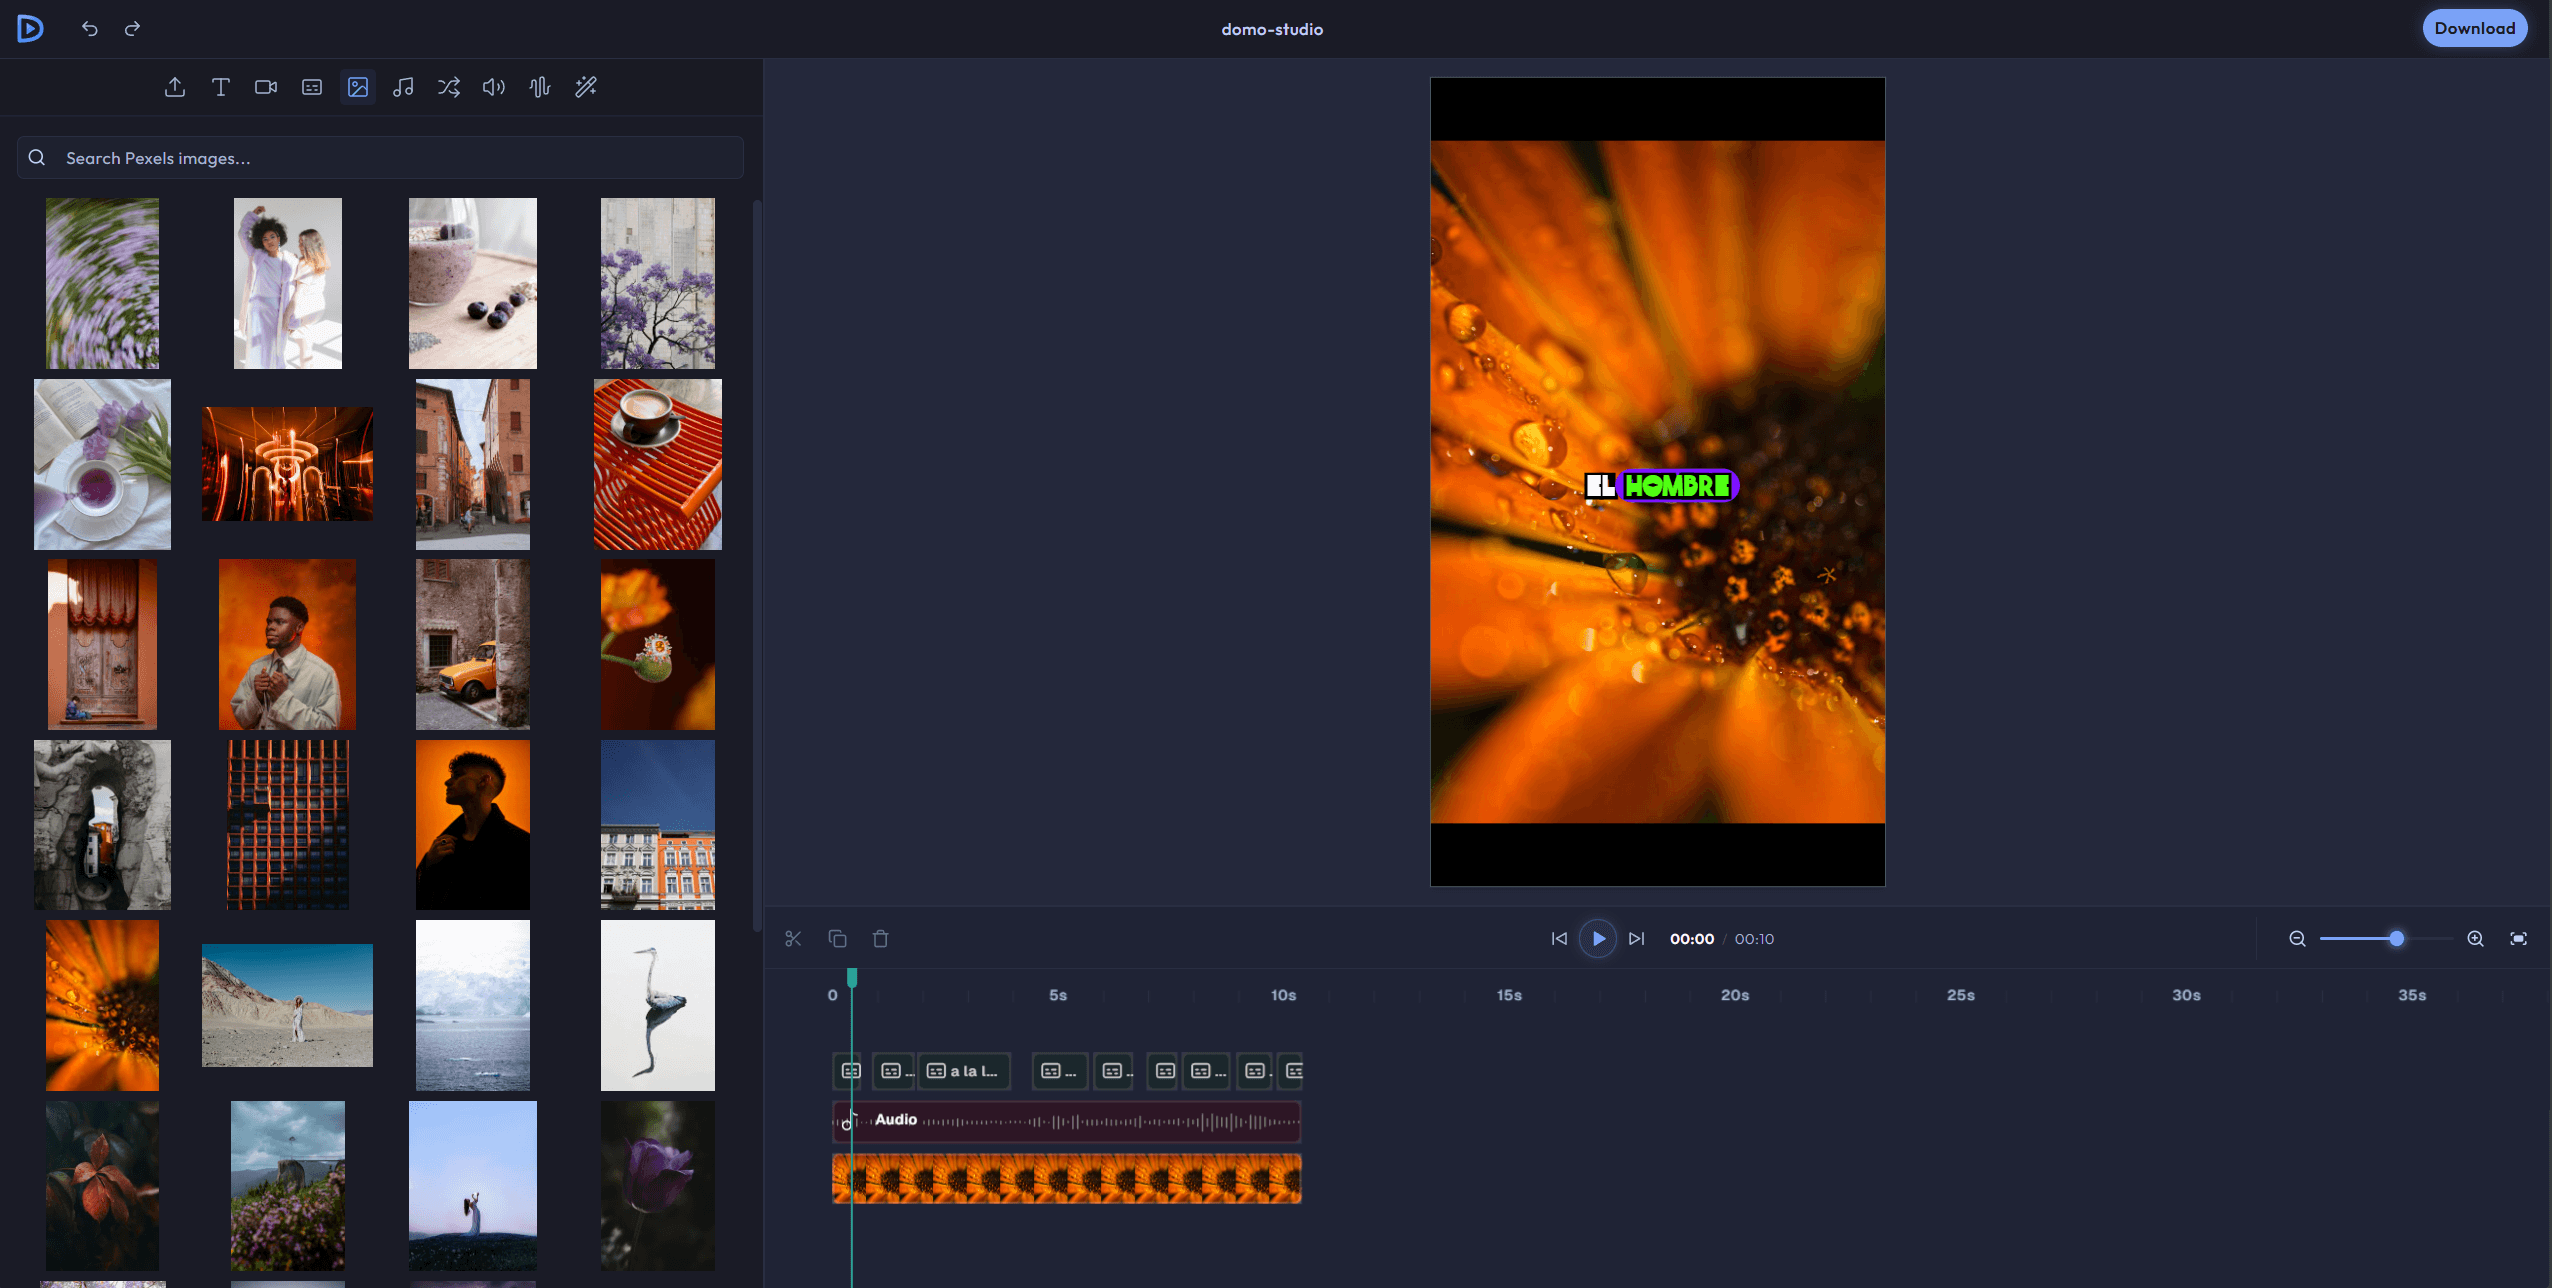The image size is (2552, 1288).
Task: Open the speaker voice panel
Action: 494,87
